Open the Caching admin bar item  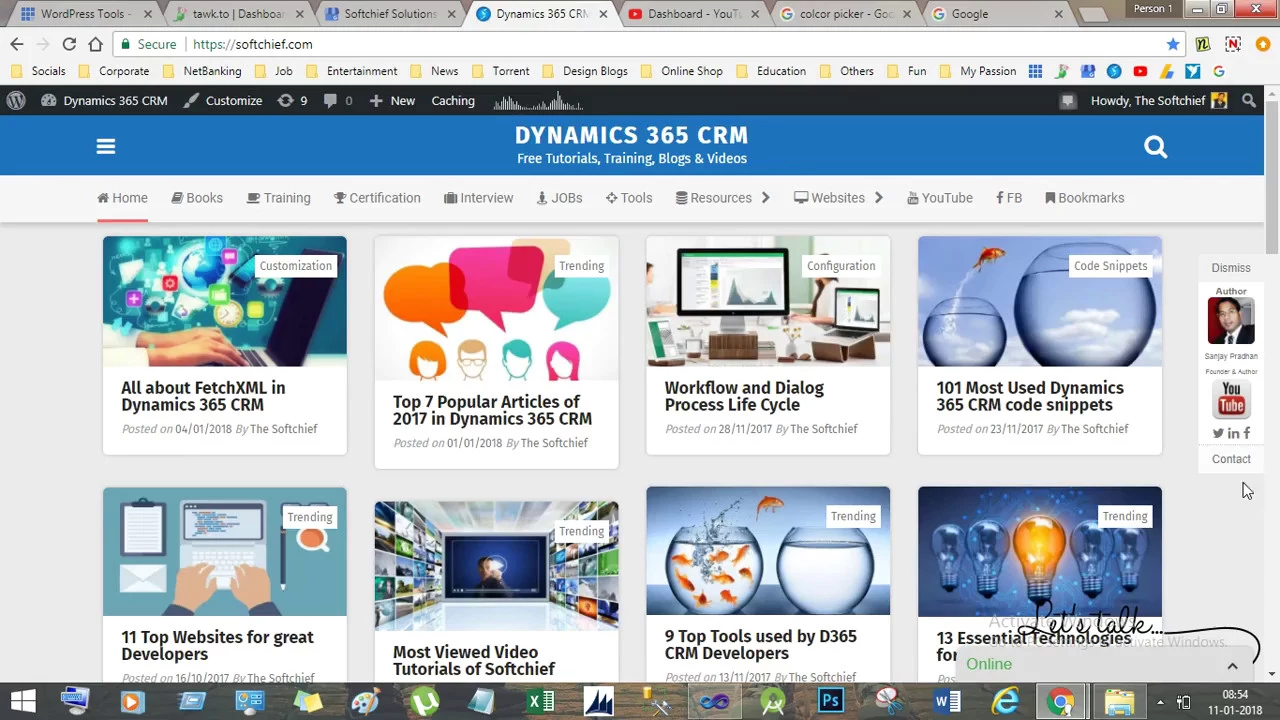tap(453, 100)
